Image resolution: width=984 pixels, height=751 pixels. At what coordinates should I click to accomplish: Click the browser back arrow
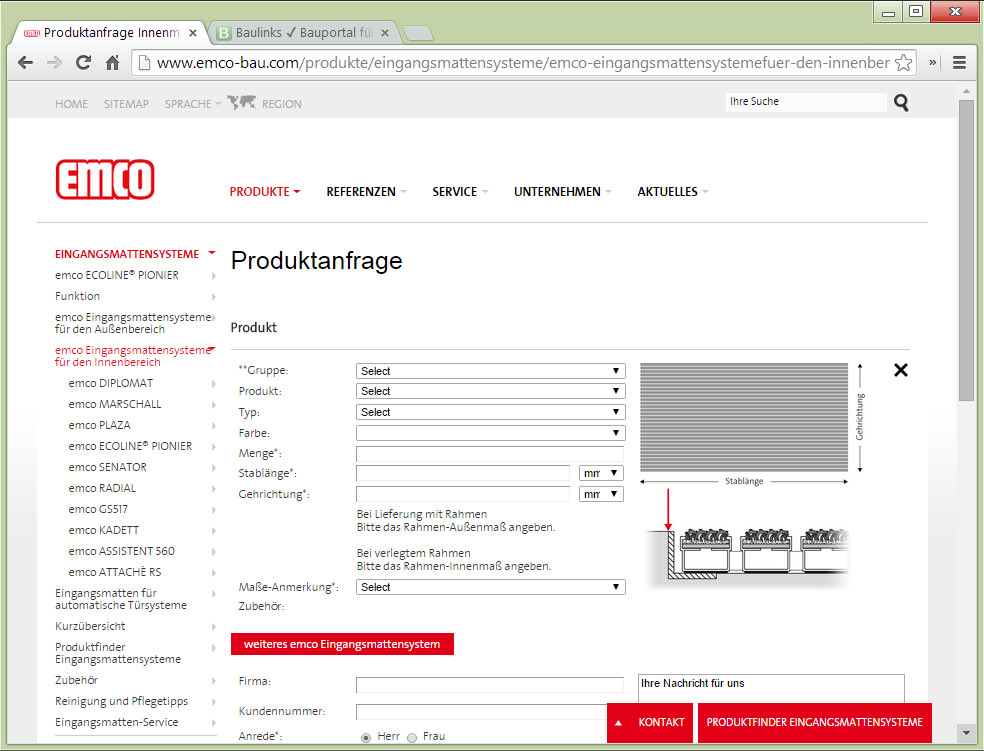[x=25, y=63]
